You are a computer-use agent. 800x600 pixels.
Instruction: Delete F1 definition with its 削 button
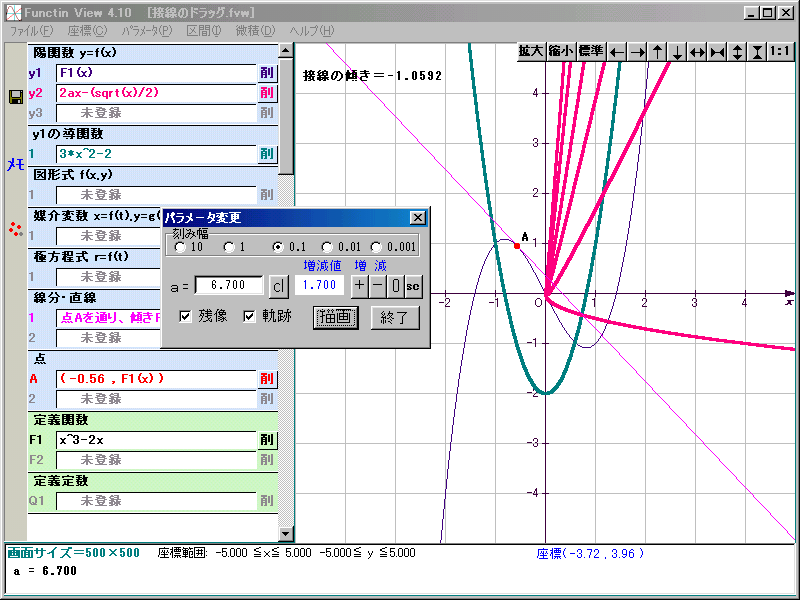pyautogui.click(x=267, y=440)
